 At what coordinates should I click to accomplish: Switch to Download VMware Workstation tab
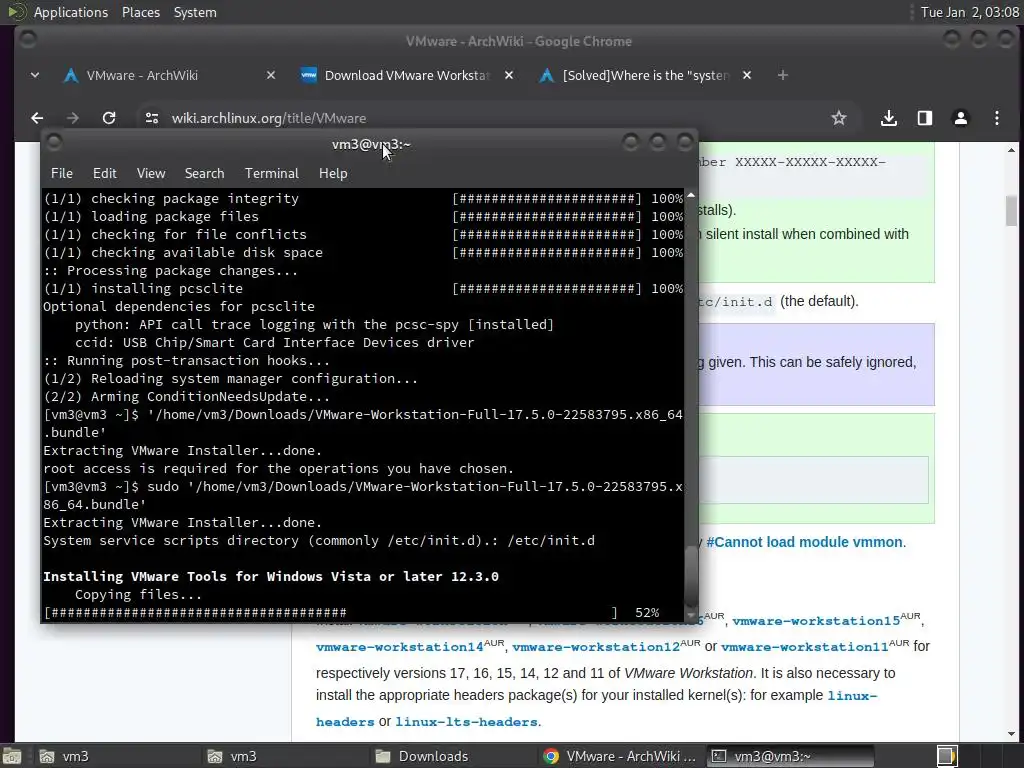click(x=406, y=76)
